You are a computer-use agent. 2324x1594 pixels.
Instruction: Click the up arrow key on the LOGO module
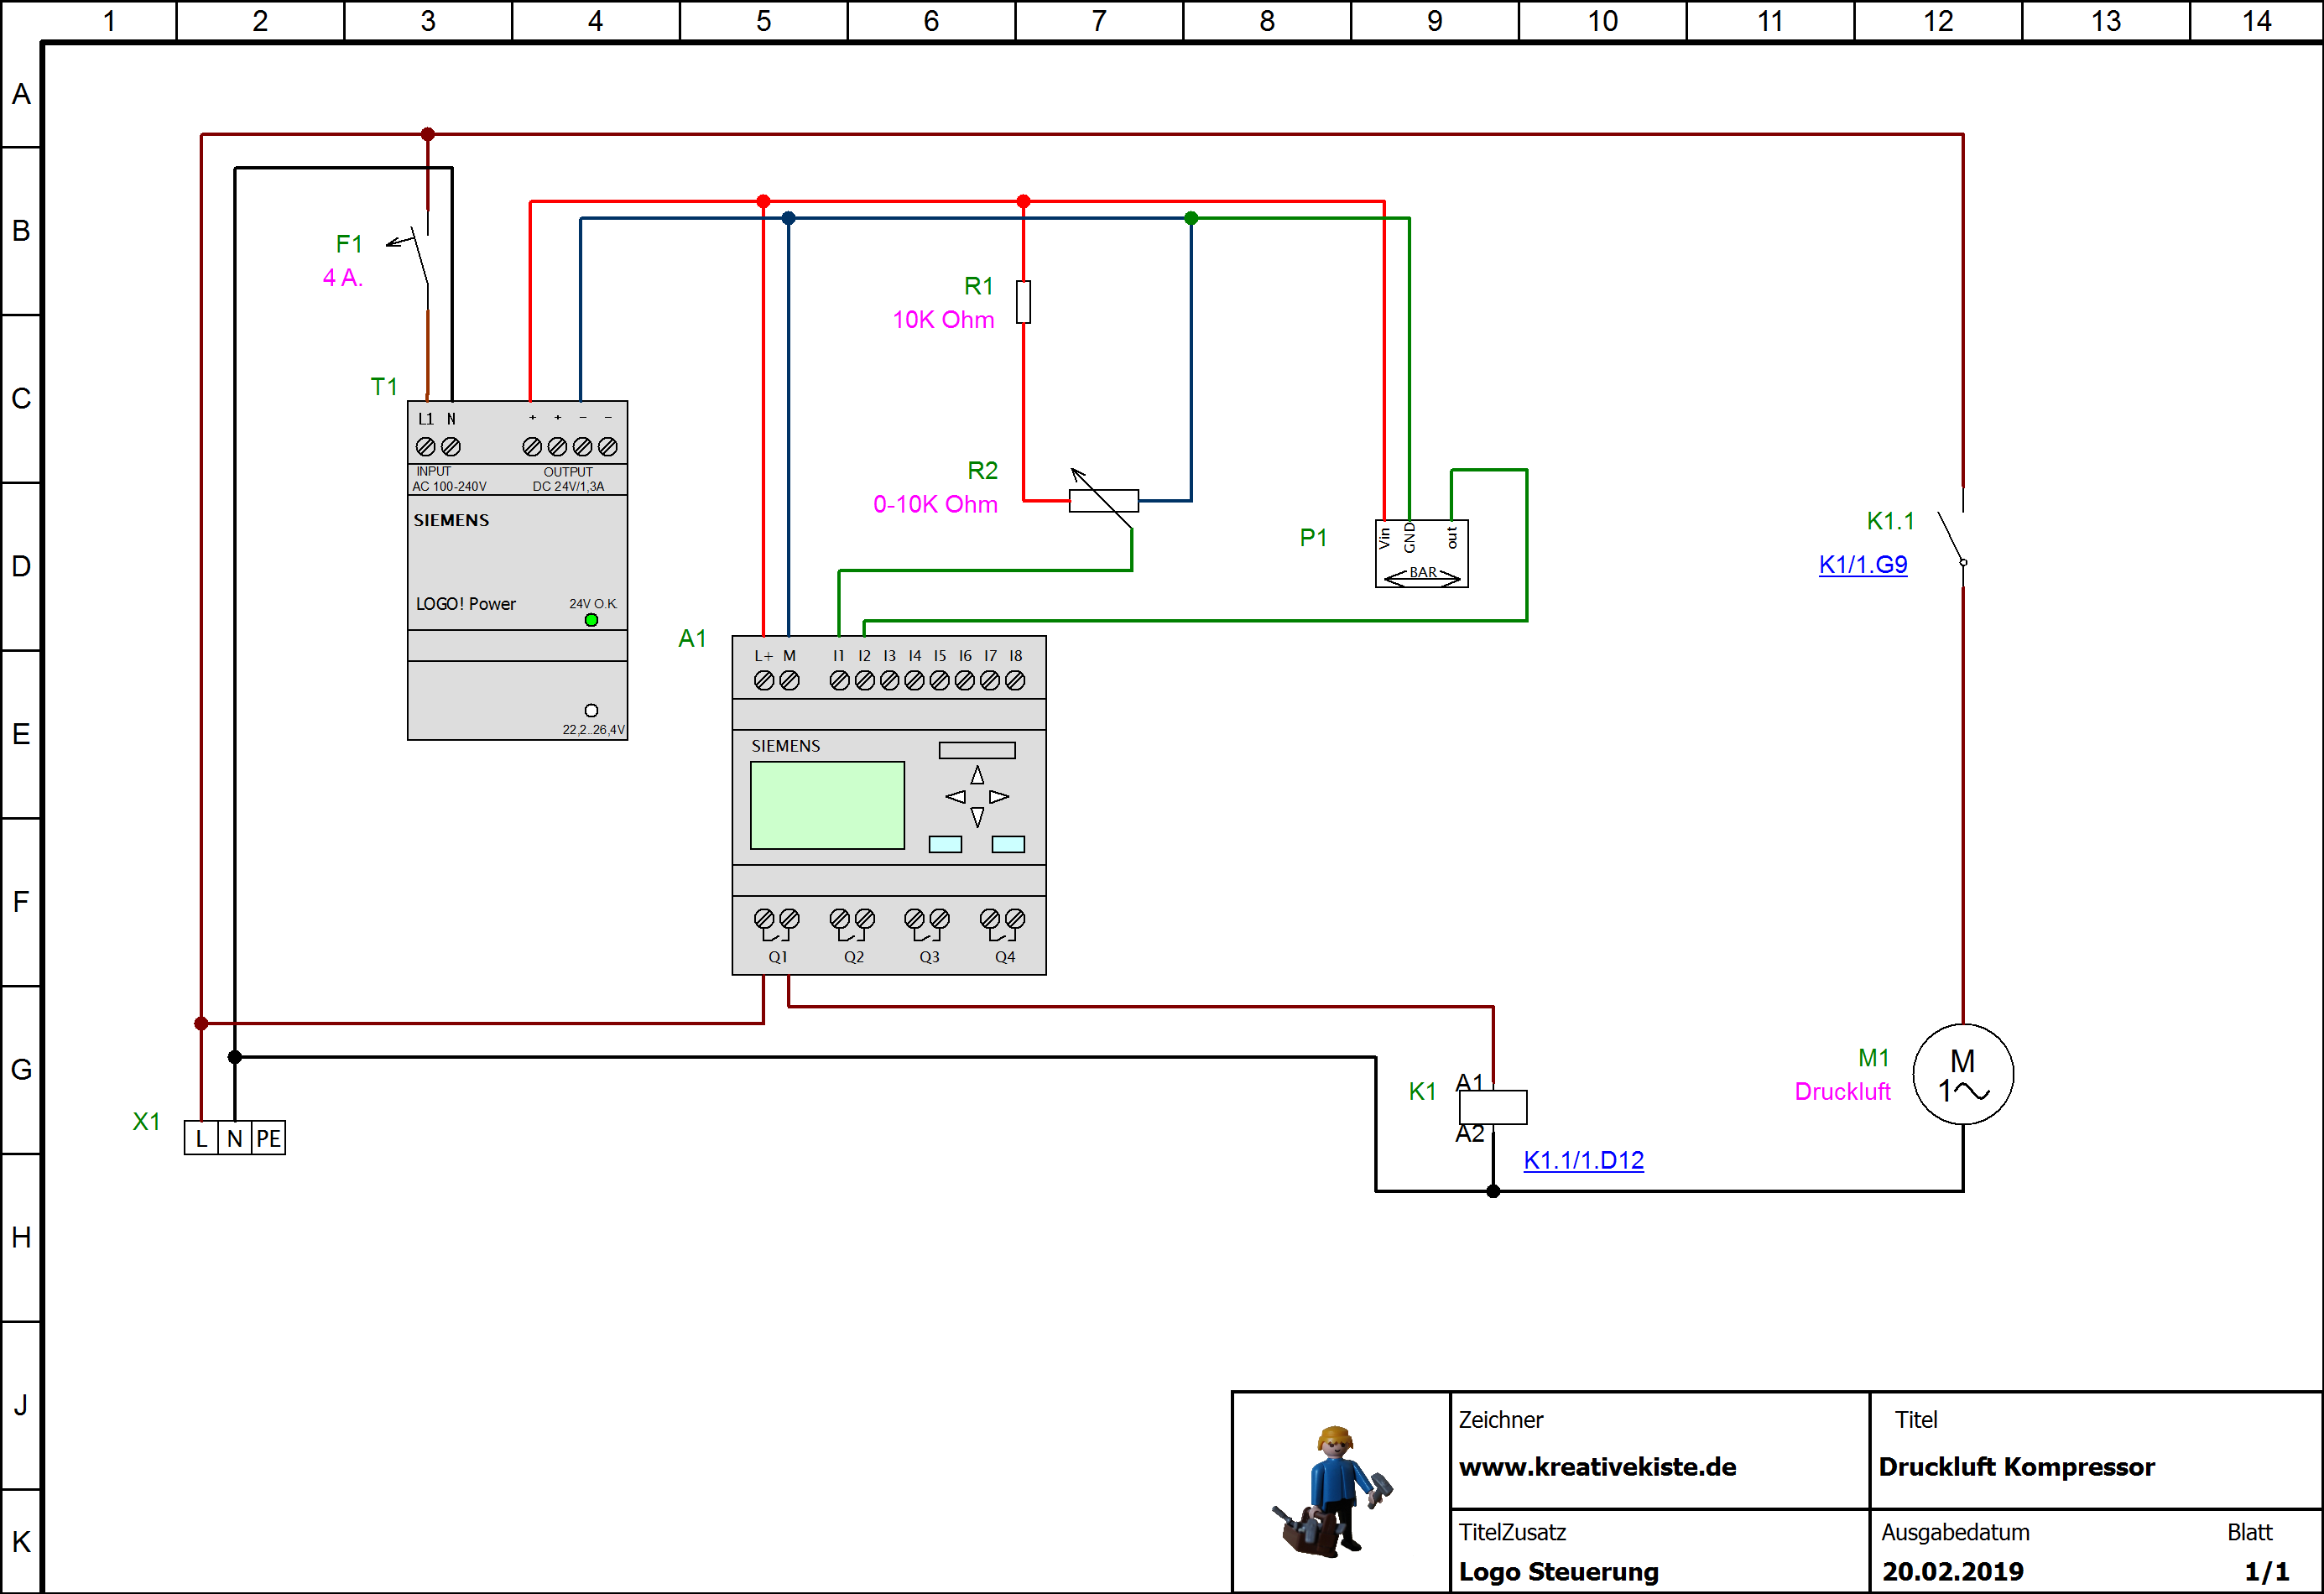tap(977, 775)
